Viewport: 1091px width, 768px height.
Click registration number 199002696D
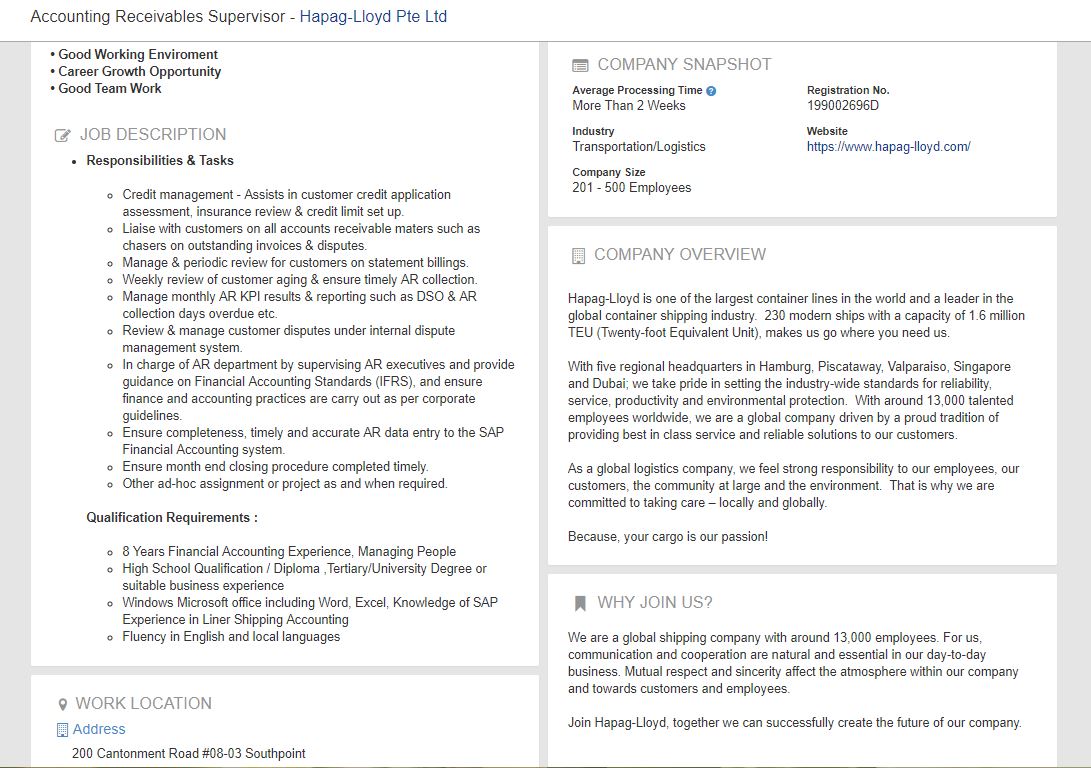843,106
